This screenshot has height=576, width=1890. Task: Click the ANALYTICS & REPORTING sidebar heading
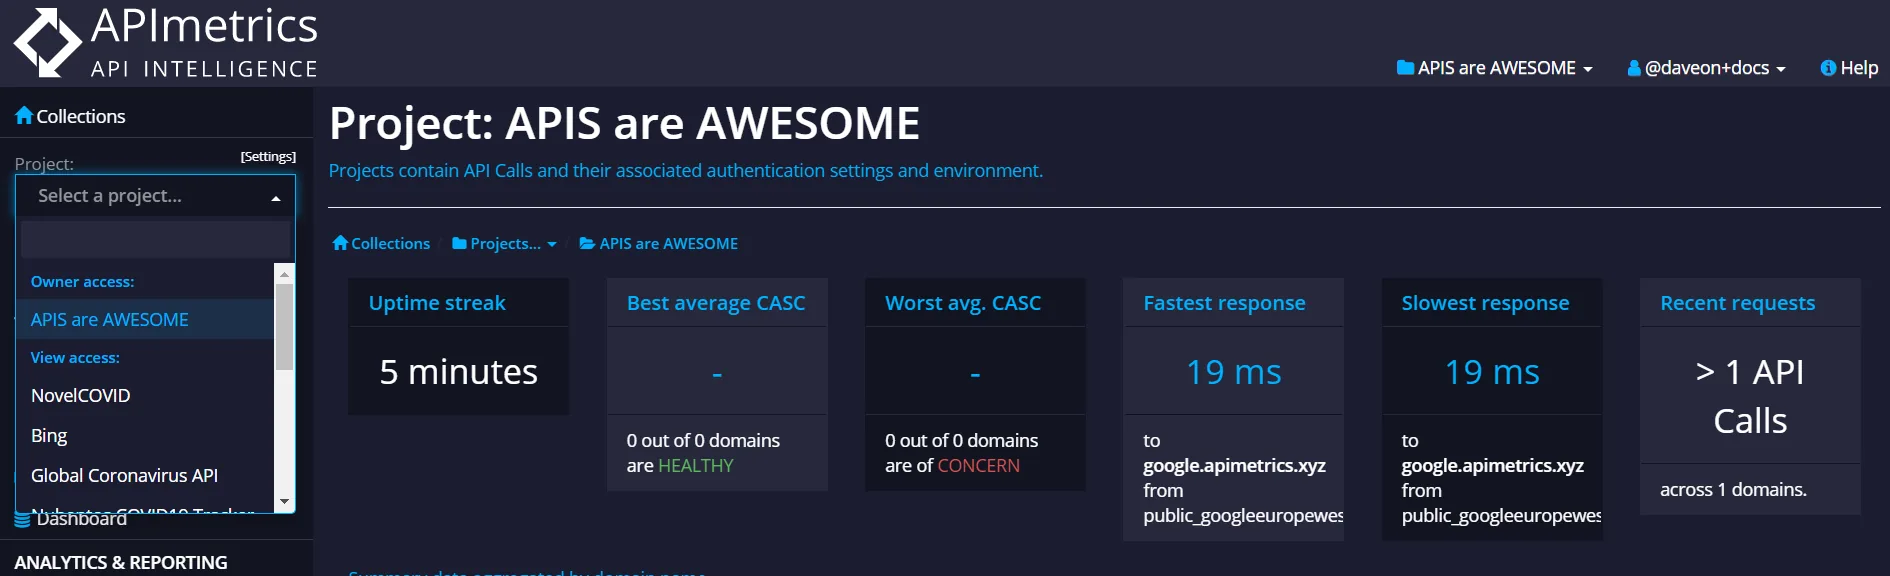point(121,562)
